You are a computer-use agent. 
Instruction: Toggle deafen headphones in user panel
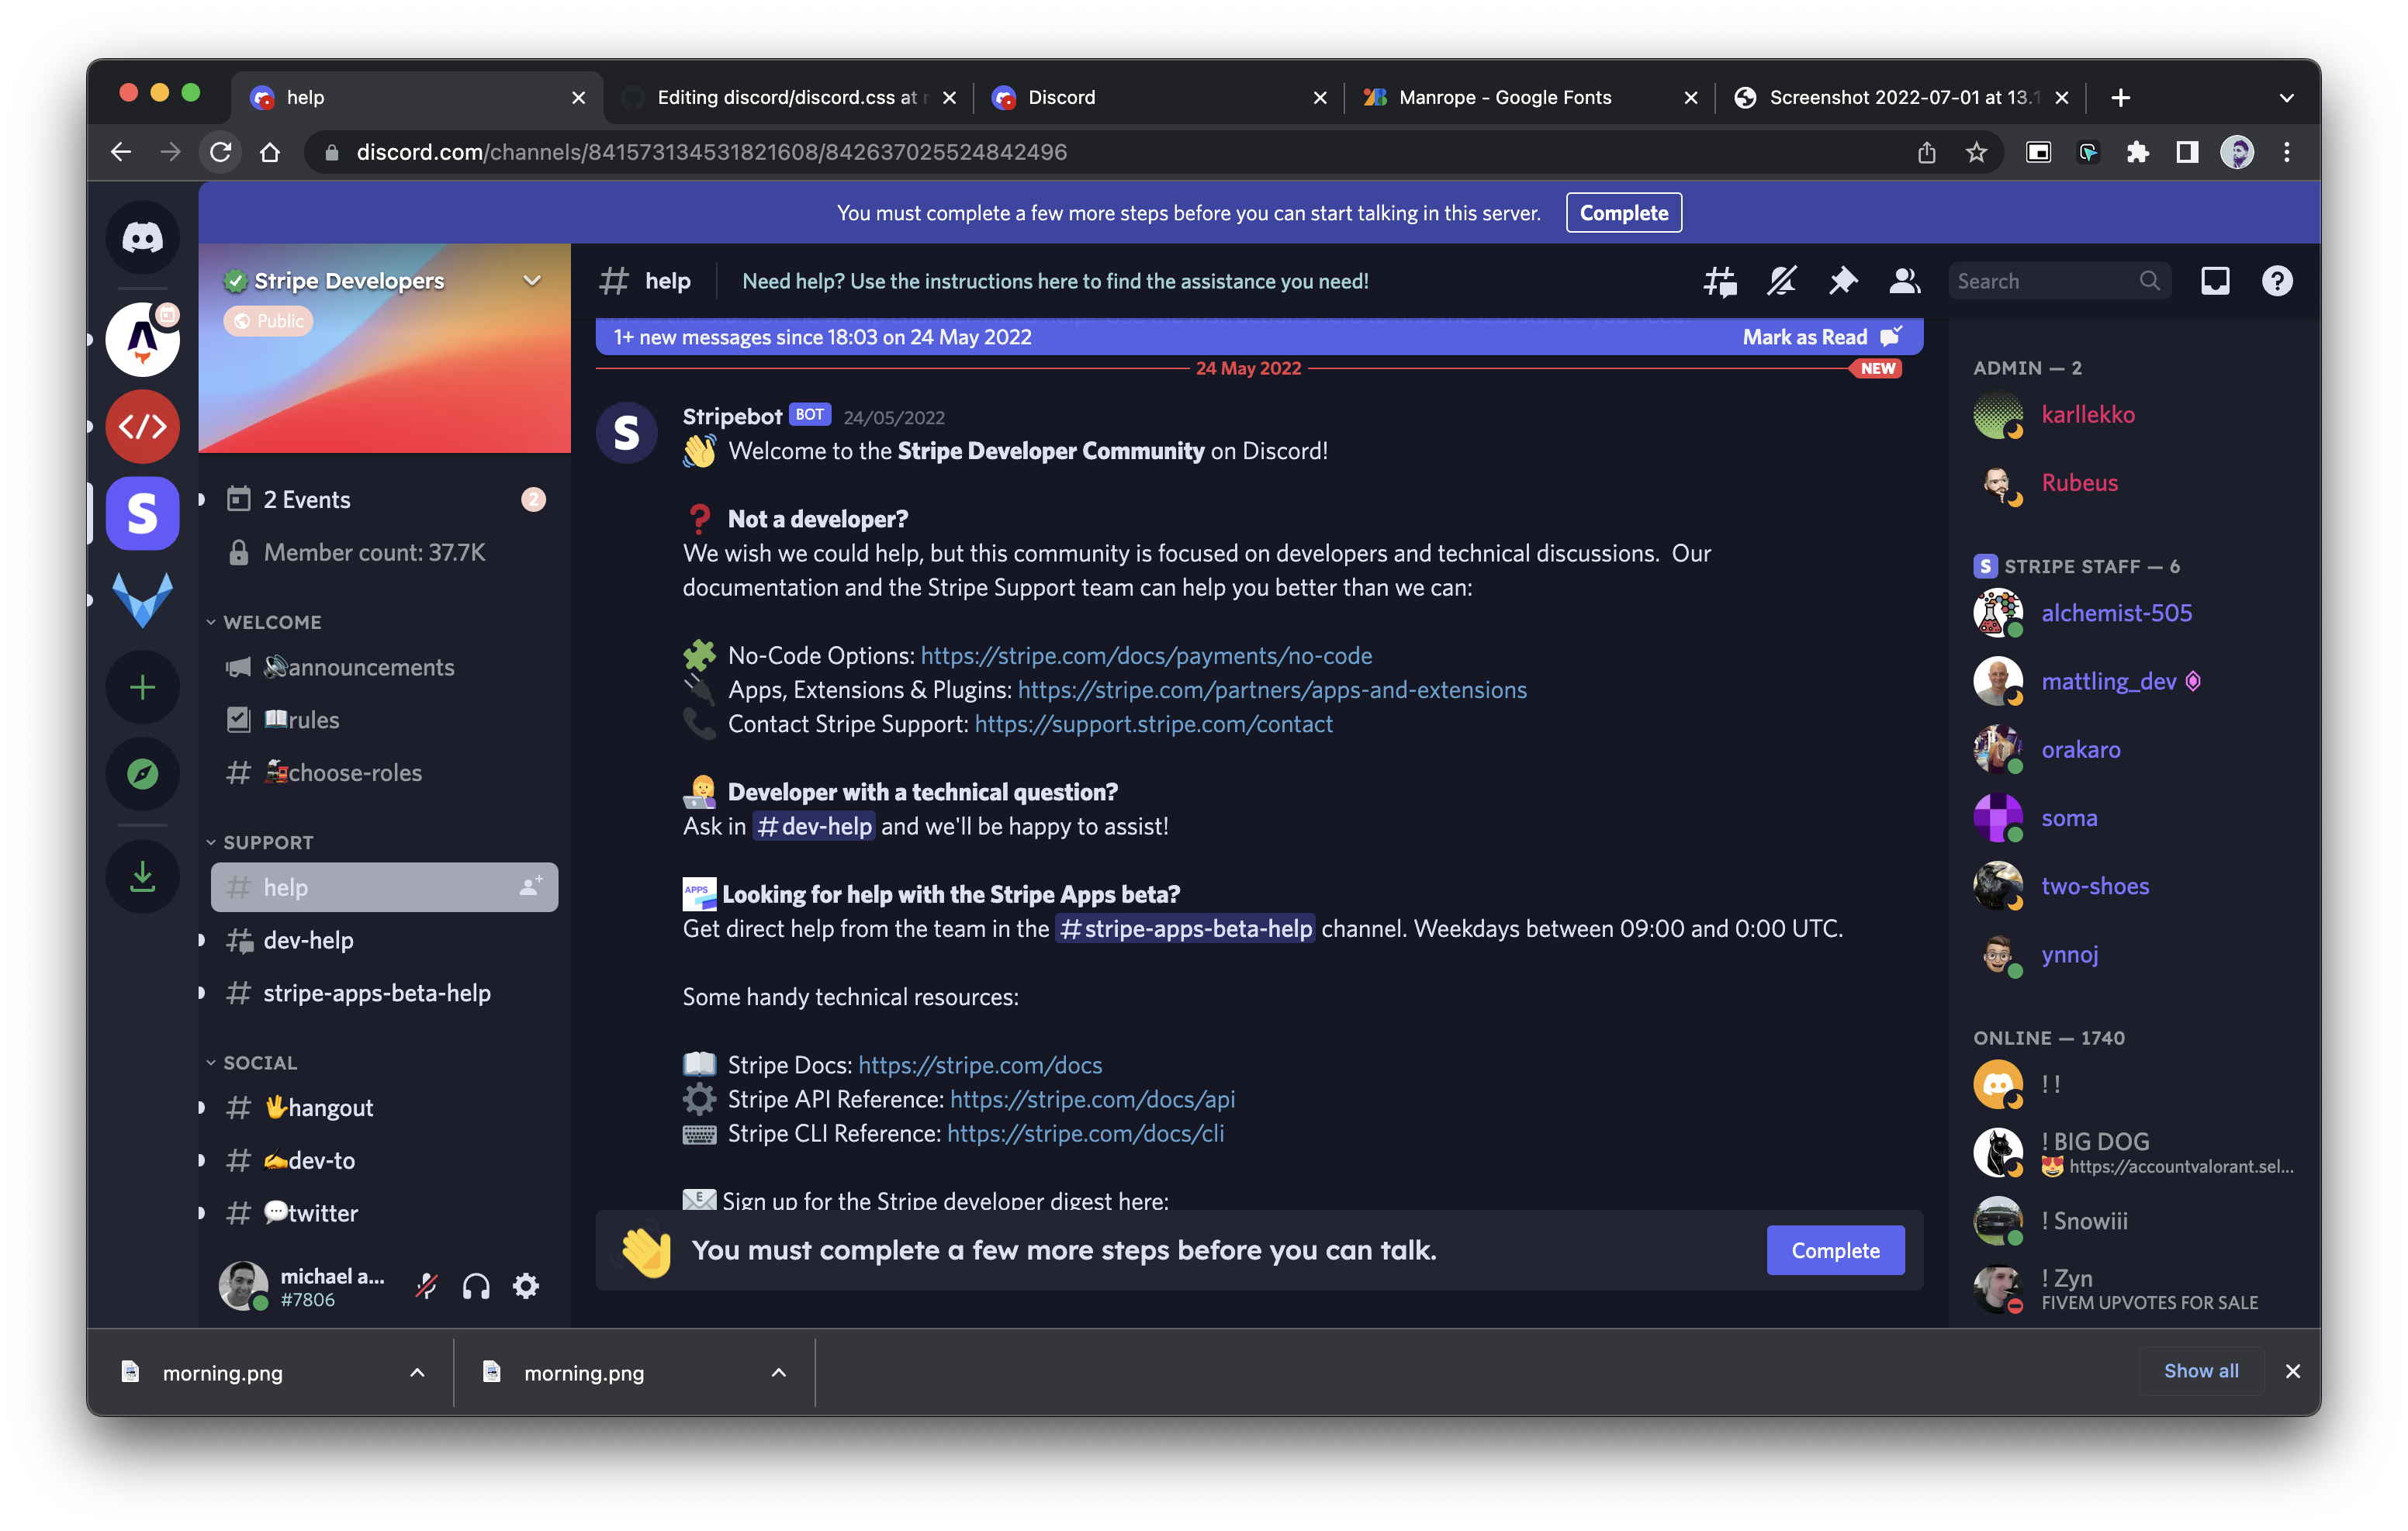(x=476, y=1286)
